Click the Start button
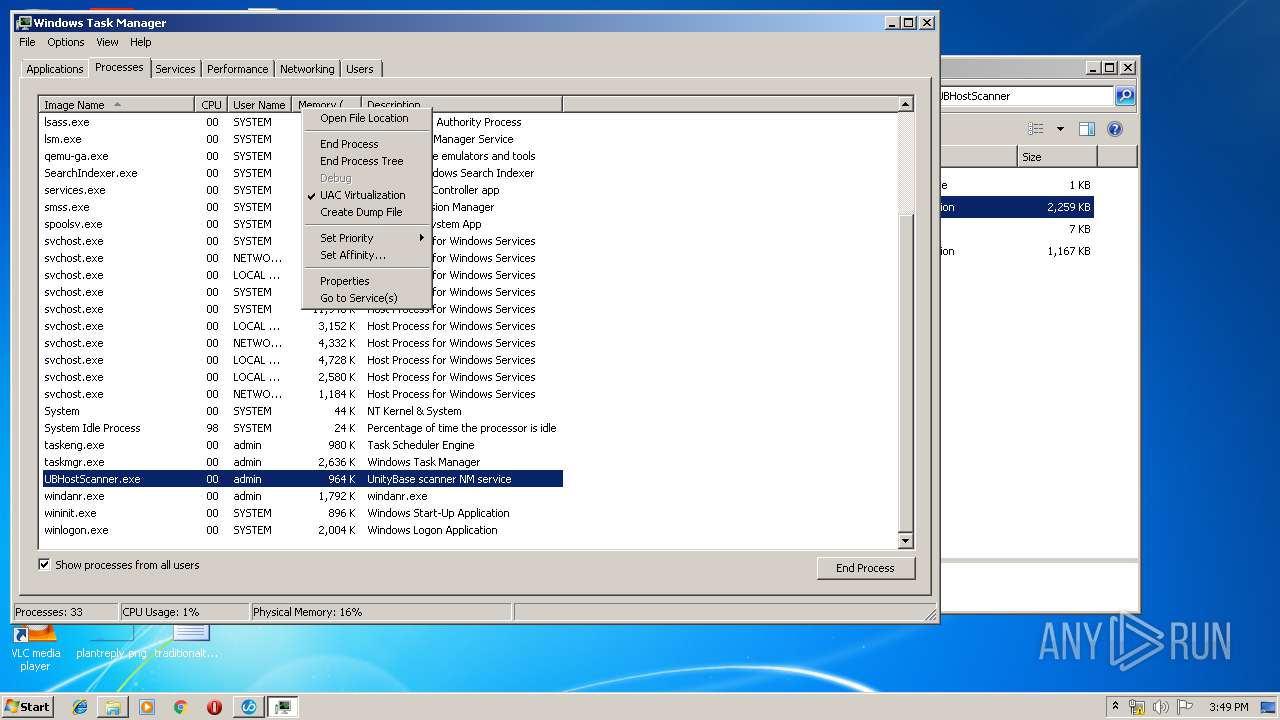Image resolution: width=1280 pixels, height=720 pixels. tap(27, 707)
